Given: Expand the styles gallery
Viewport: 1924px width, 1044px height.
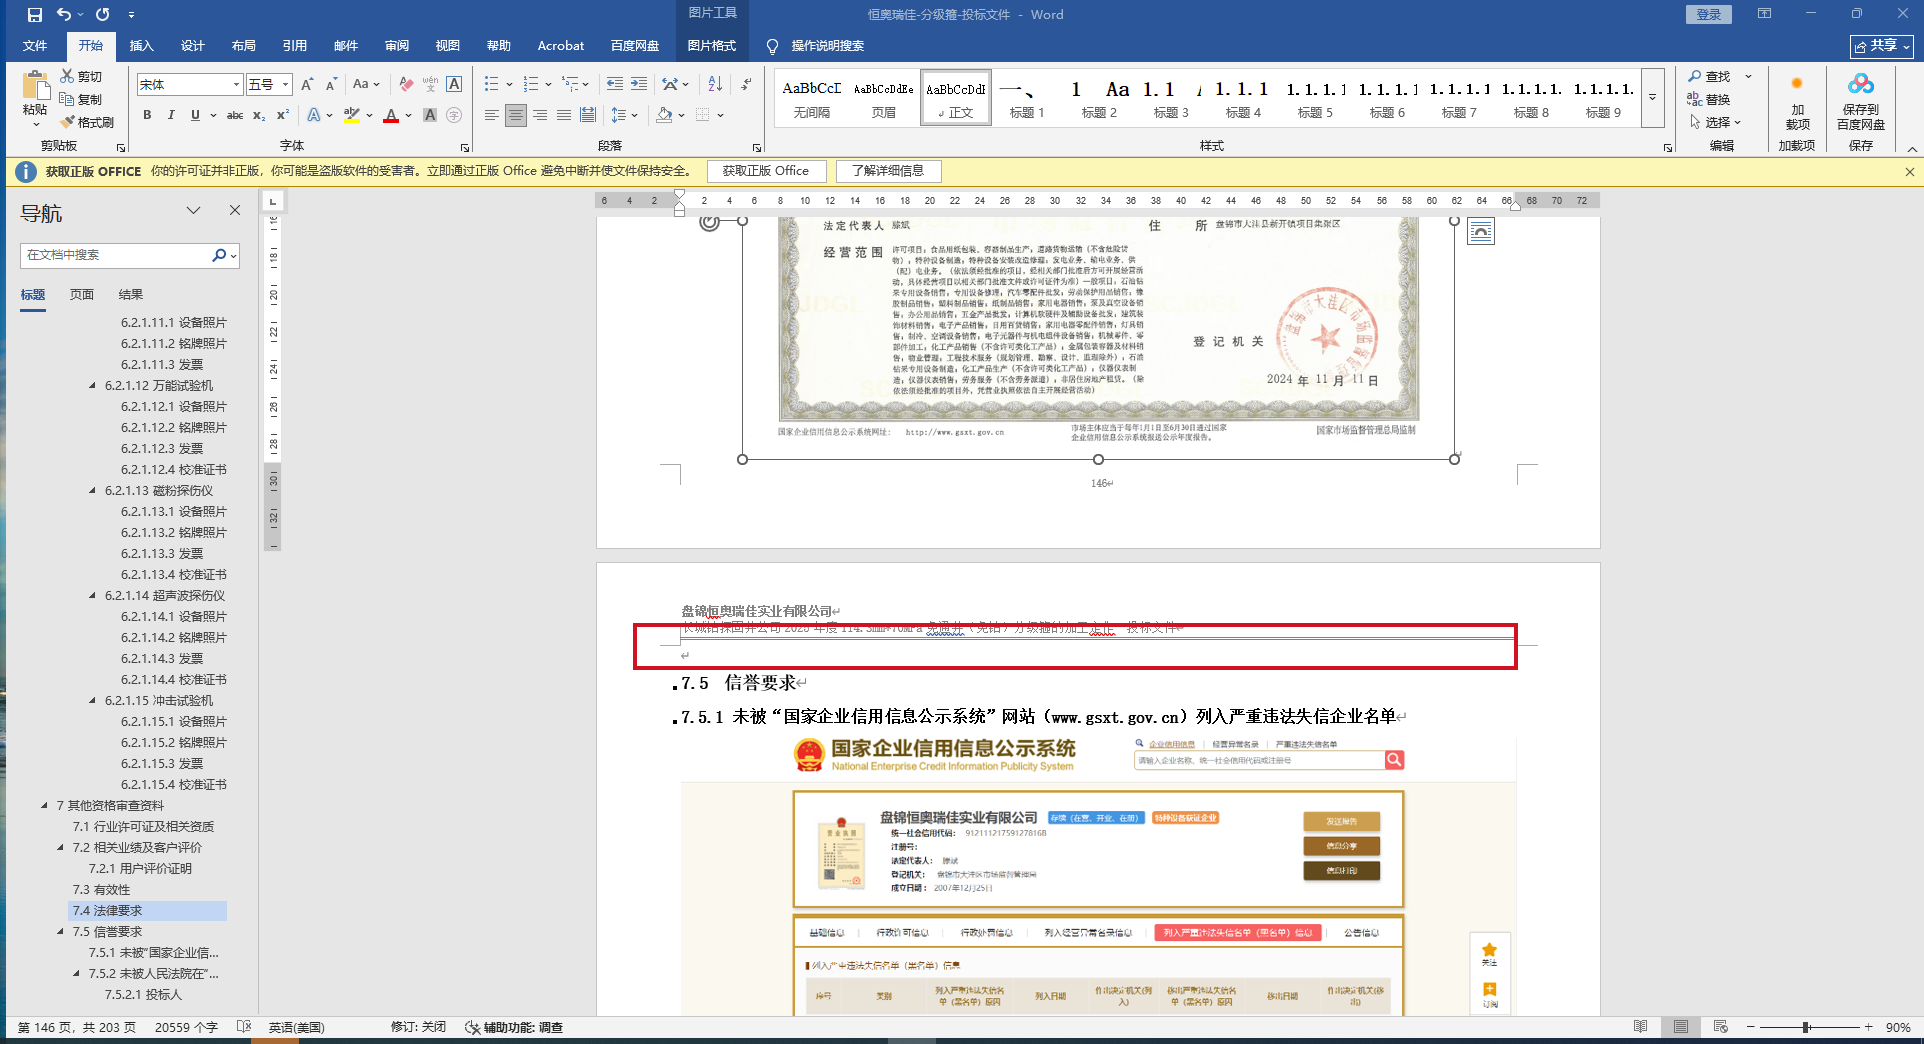Looking at the screenshot, I should pyautogui.click(x=1652, y=98).
